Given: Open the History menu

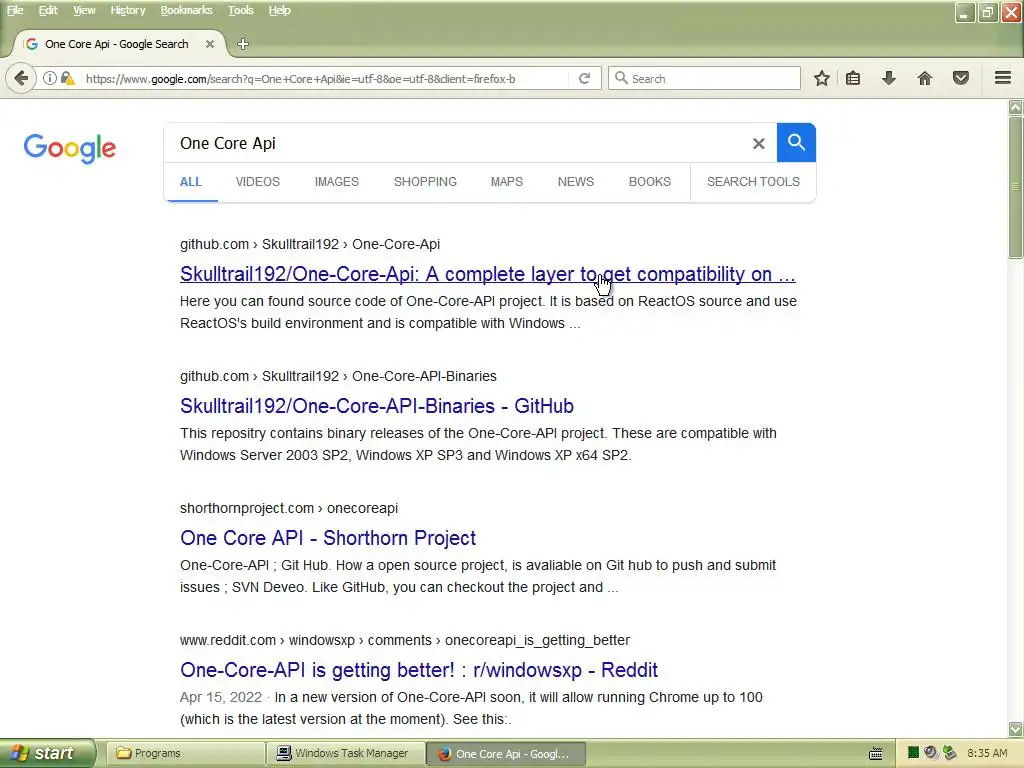Looking at the screenshot, I should point(127,10).
